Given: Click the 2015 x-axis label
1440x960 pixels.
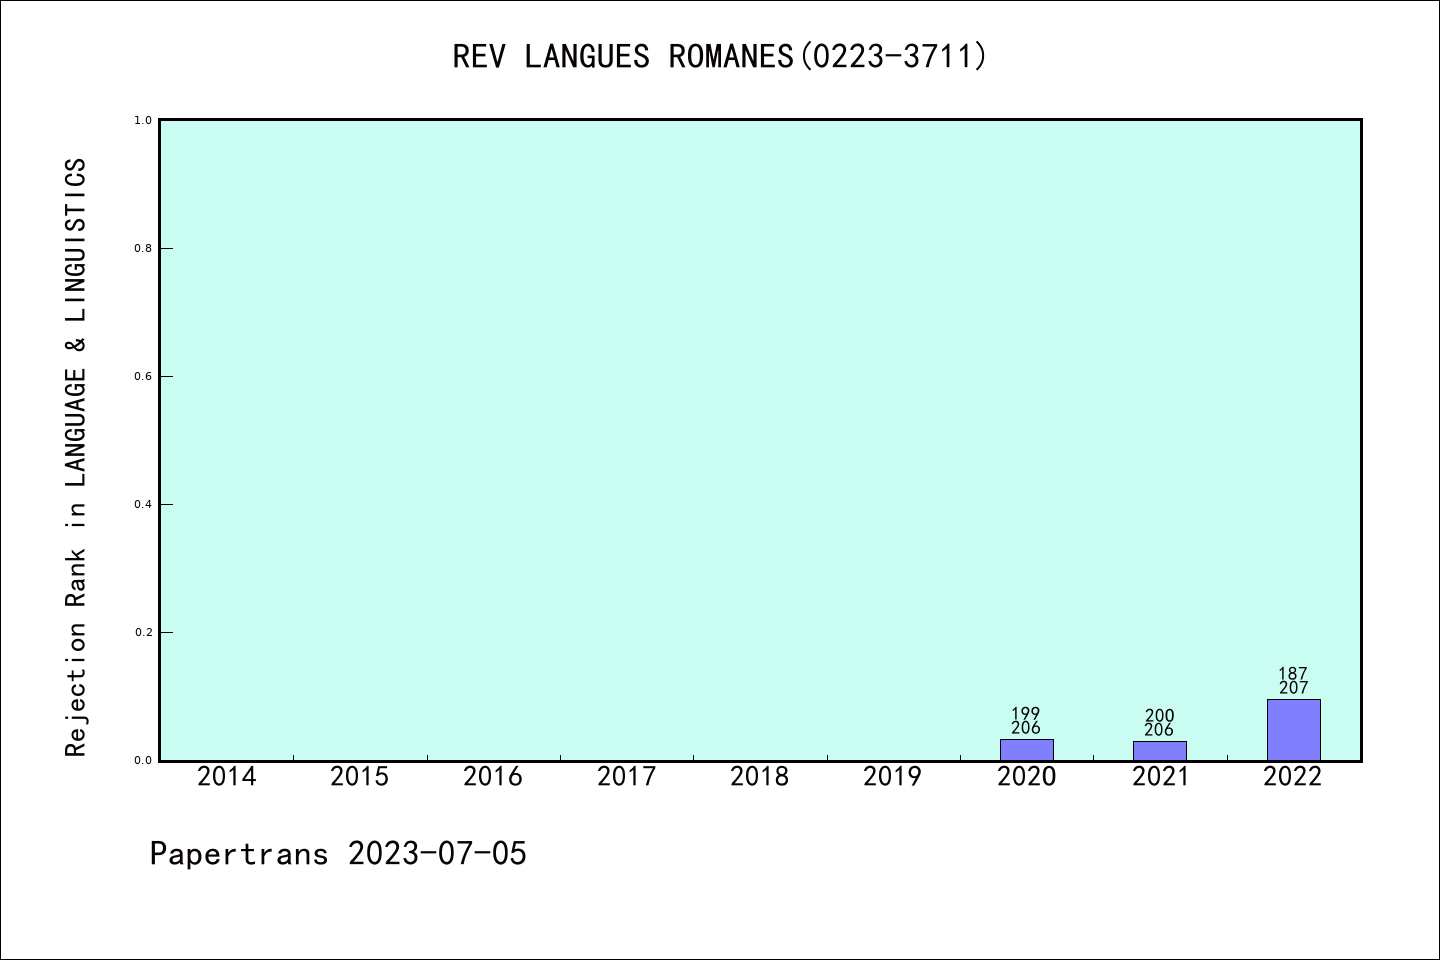Looking at the screenshot, I should [359, 776].
